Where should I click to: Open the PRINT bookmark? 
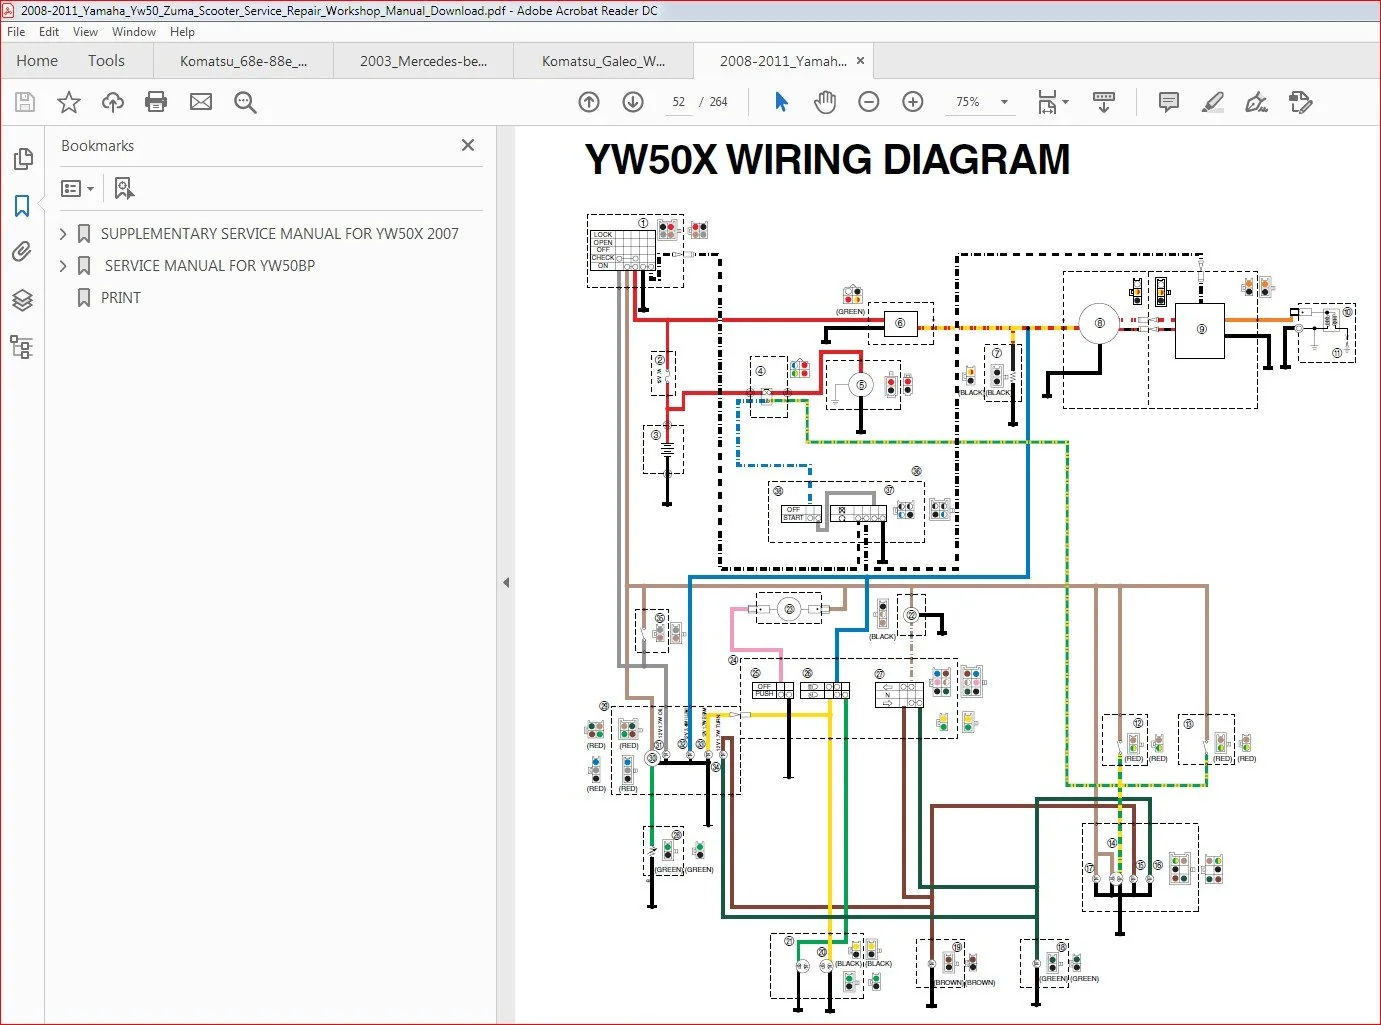(121, 298)
